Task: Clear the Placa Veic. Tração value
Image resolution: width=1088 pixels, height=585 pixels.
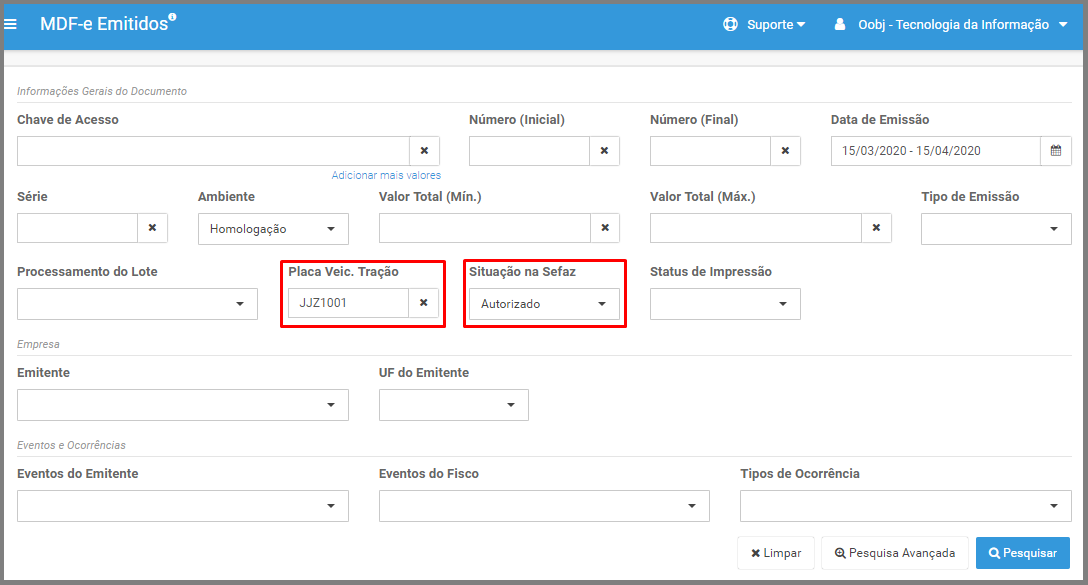Action: point(423,303)
